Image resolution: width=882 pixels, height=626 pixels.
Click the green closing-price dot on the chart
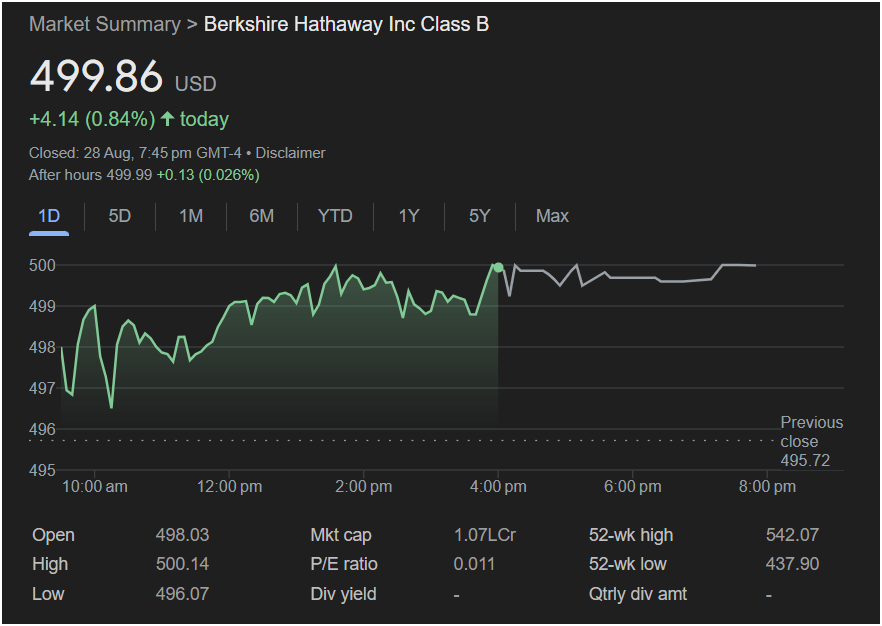coord(498,267)
